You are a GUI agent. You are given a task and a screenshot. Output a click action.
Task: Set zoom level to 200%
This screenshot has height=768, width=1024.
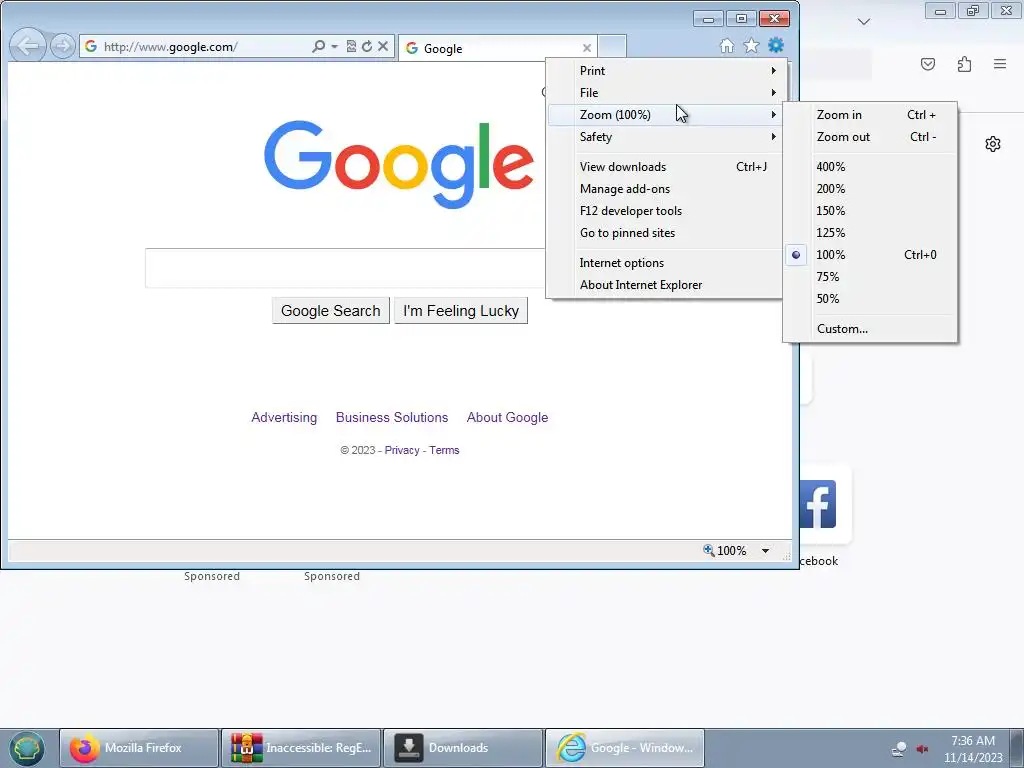coord(871,189)
